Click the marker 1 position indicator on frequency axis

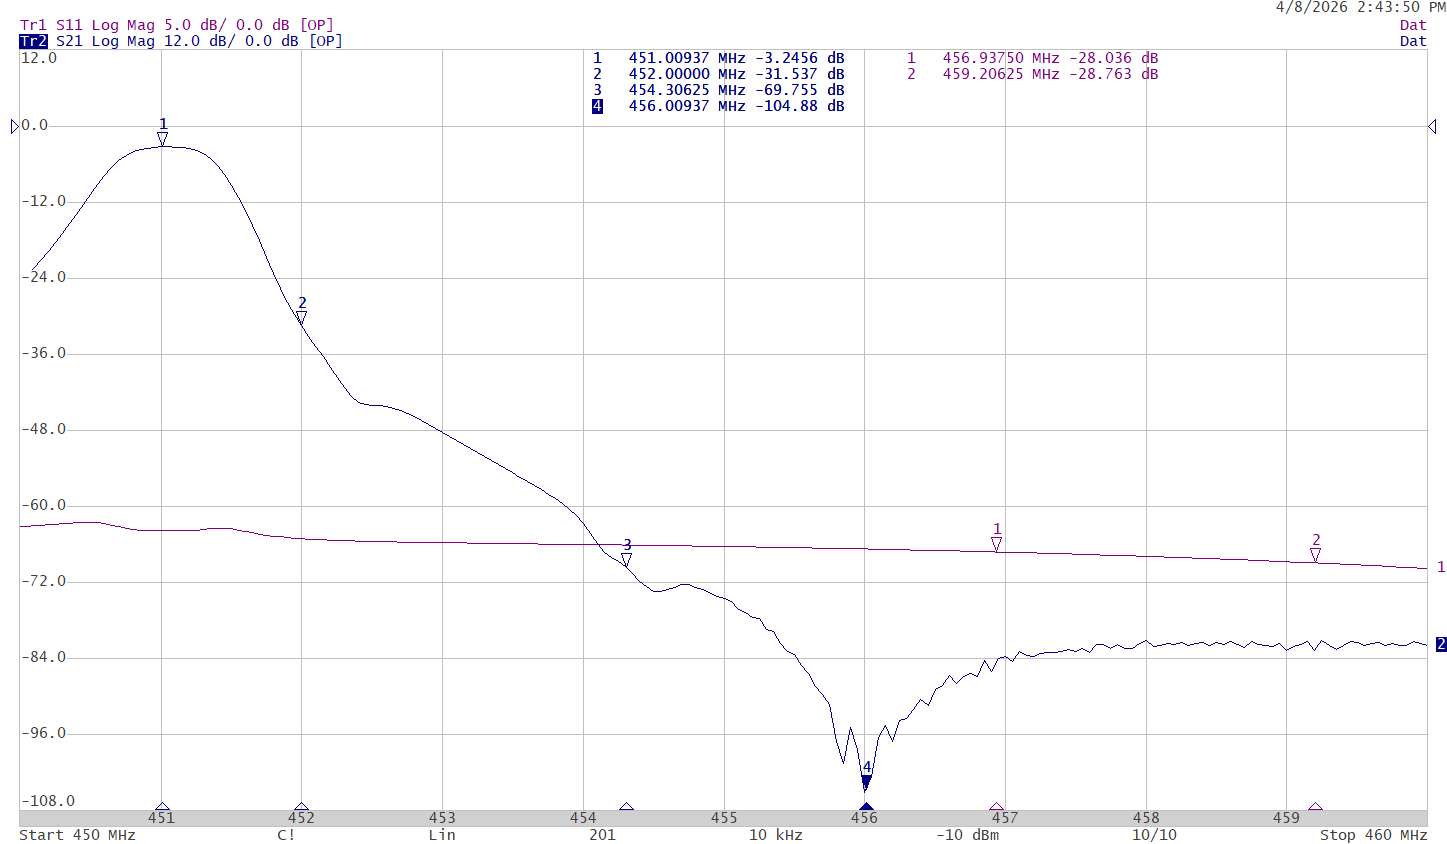162,807
